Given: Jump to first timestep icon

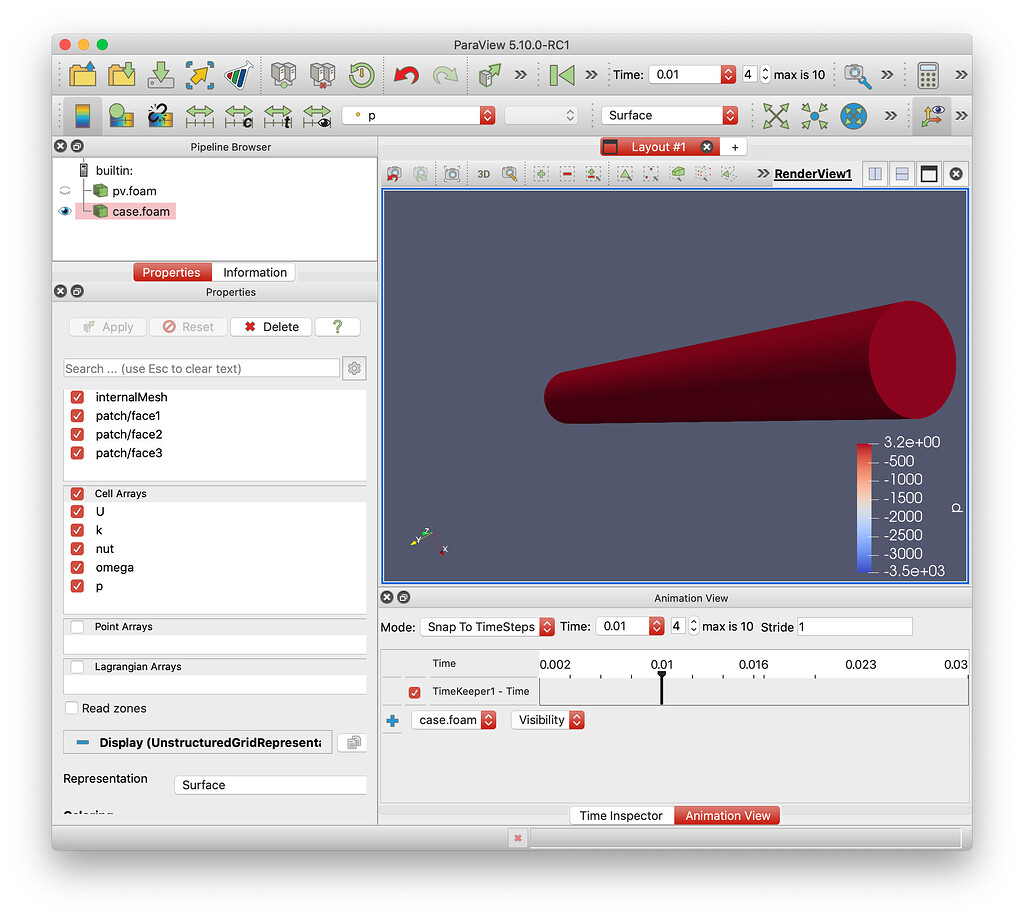Looking at the screenshot, I should click(561, 75).
